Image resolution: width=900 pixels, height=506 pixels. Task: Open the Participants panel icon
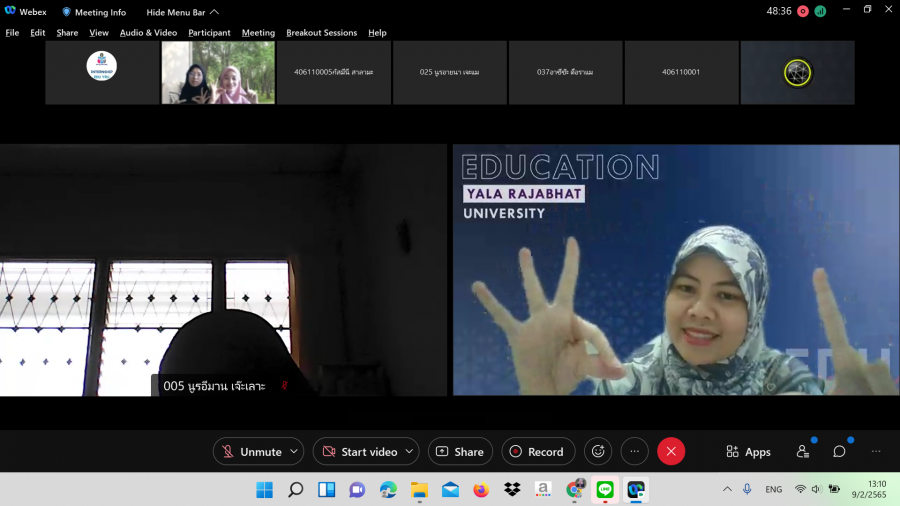802,452
